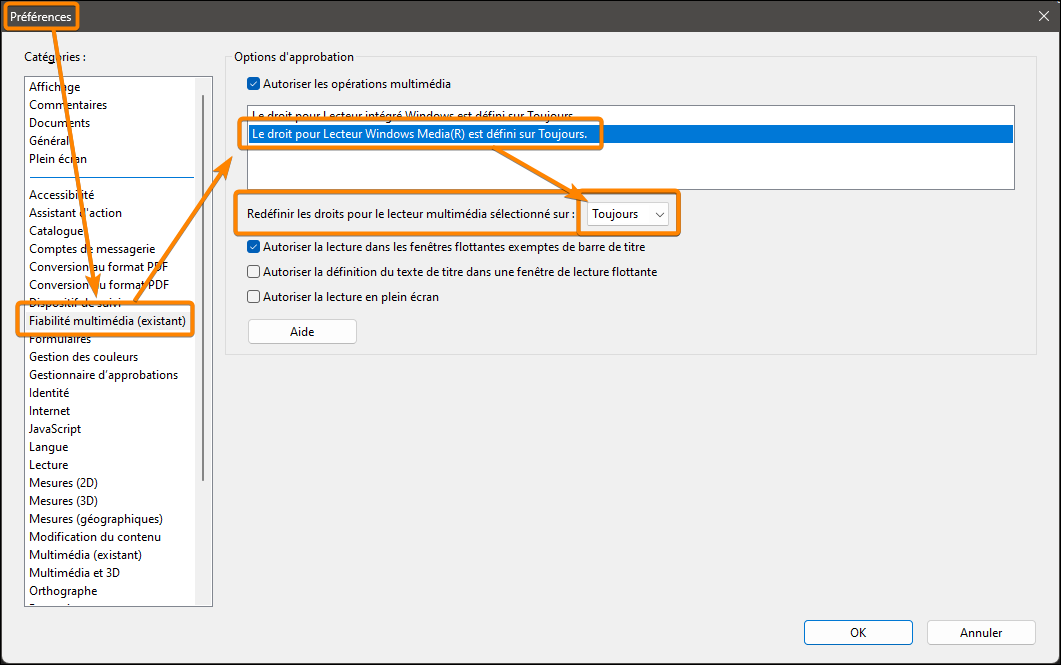This screenshot has width=1061, height=665.
Task: Cancel the dialog with Annuler
Action: click(x=980, y=632)
